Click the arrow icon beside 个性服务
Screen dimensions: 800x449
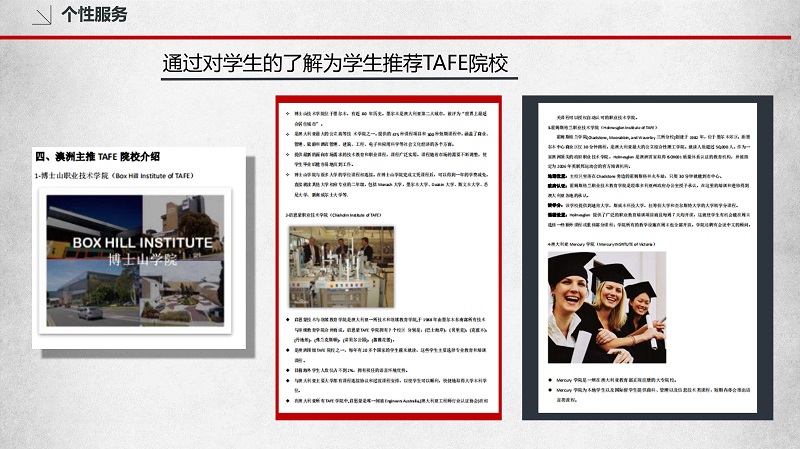tap(41, 15)
